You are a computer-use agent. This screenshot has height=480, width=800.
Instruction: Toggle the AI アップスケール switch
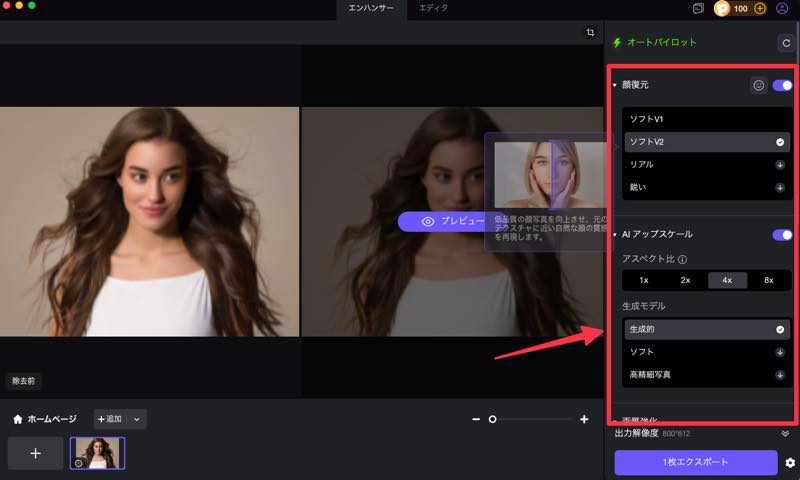click(x=782, y=235)
